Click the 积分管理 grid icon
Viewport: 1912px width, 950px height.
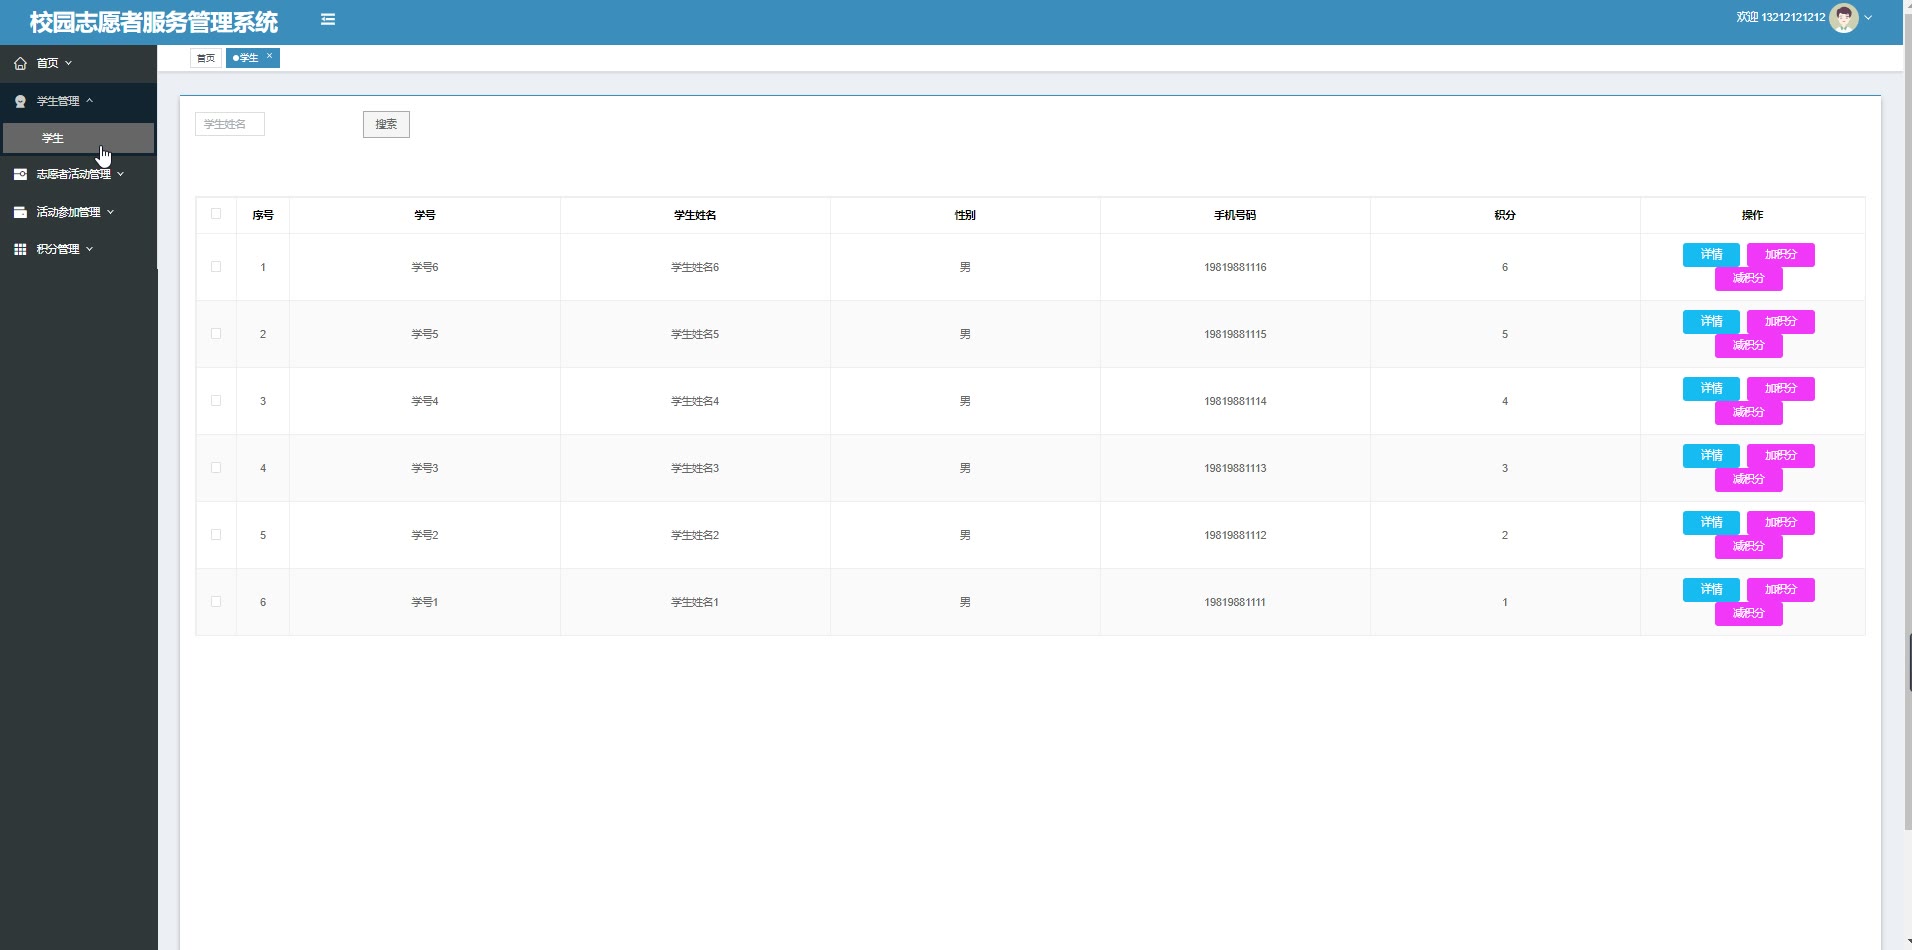(x=20, y=249)
